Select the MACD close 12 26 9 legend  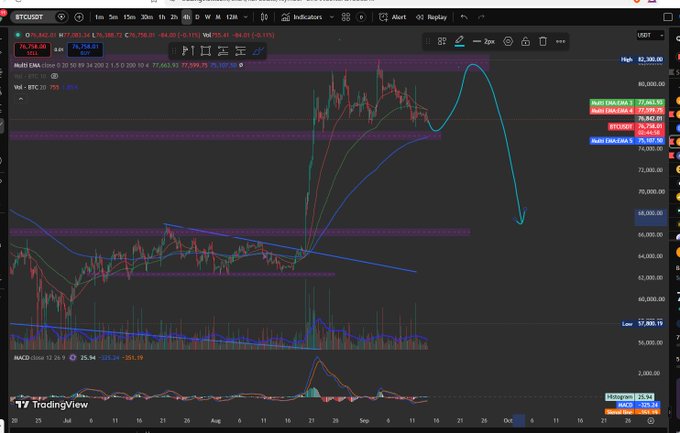click(x=39, y=358)
